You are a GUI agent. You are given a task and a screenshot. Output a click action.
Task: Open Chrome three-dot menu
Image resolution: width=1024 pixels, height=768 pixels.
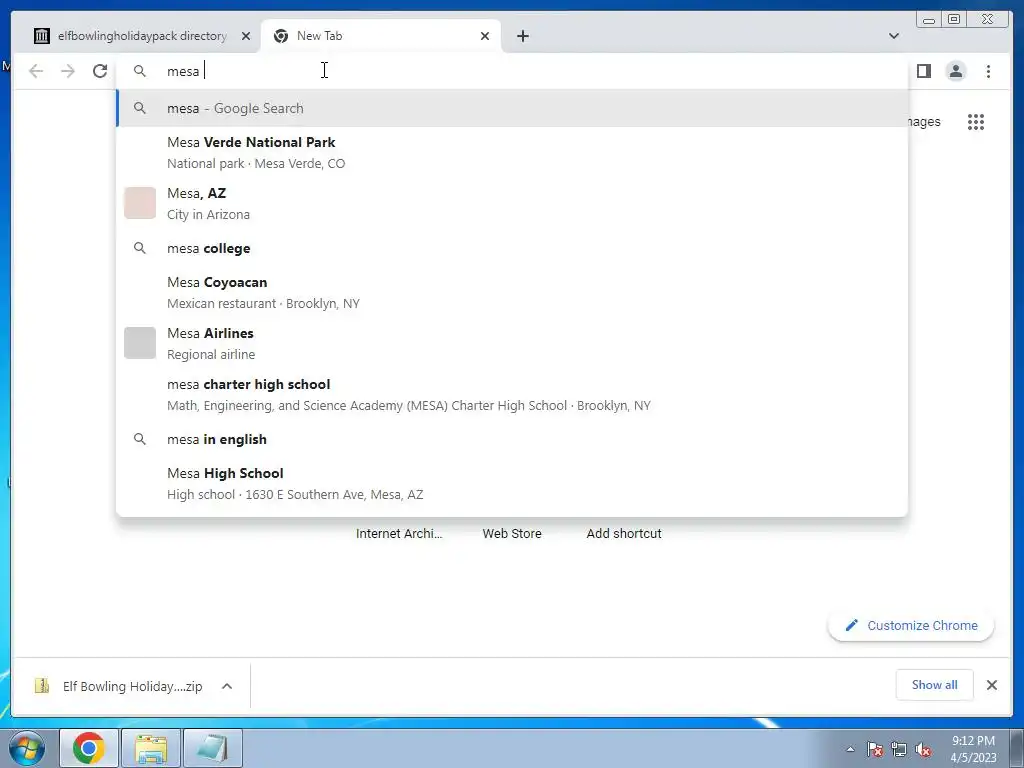coord(988,71)
